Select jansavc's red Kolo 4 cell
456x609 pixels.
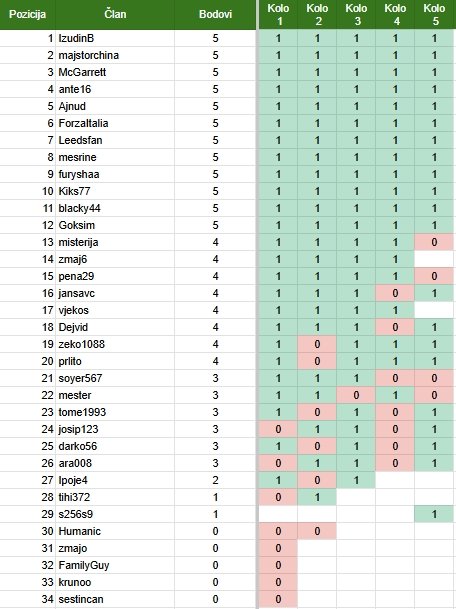(x=395, y=293)
